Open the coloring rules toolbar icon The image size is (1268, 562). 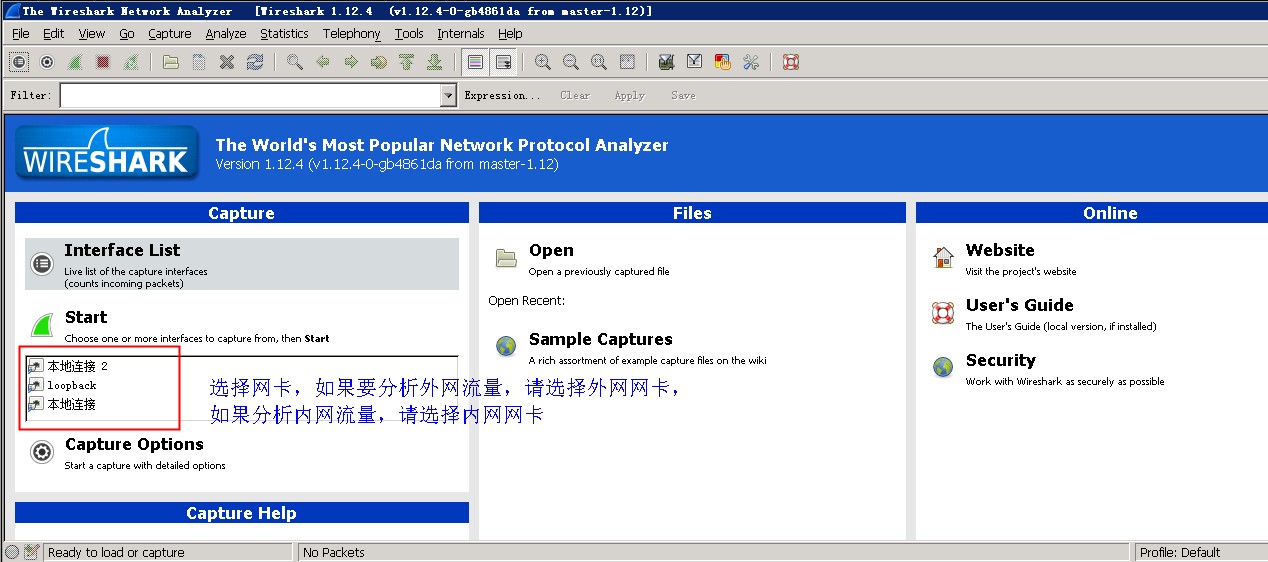tap(722, 62)
